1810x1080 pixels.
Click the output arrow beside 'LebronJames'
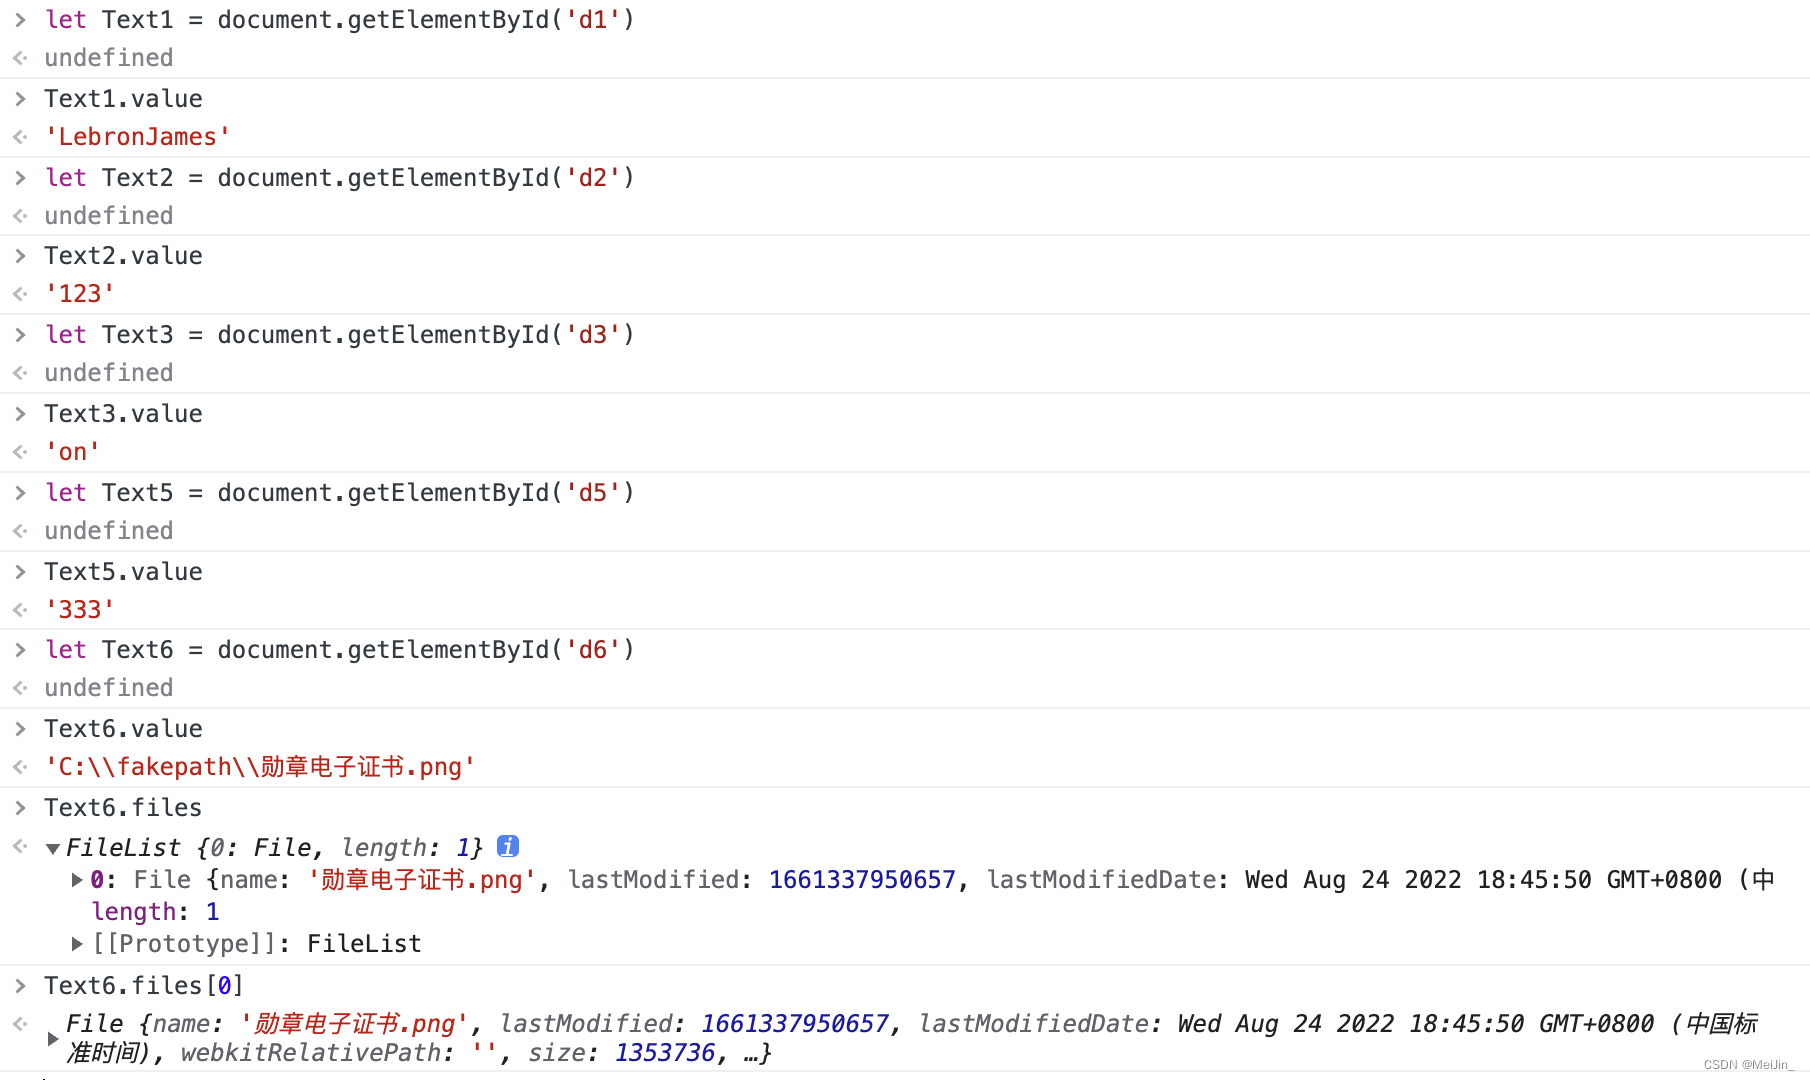click(x=20, y=137)
